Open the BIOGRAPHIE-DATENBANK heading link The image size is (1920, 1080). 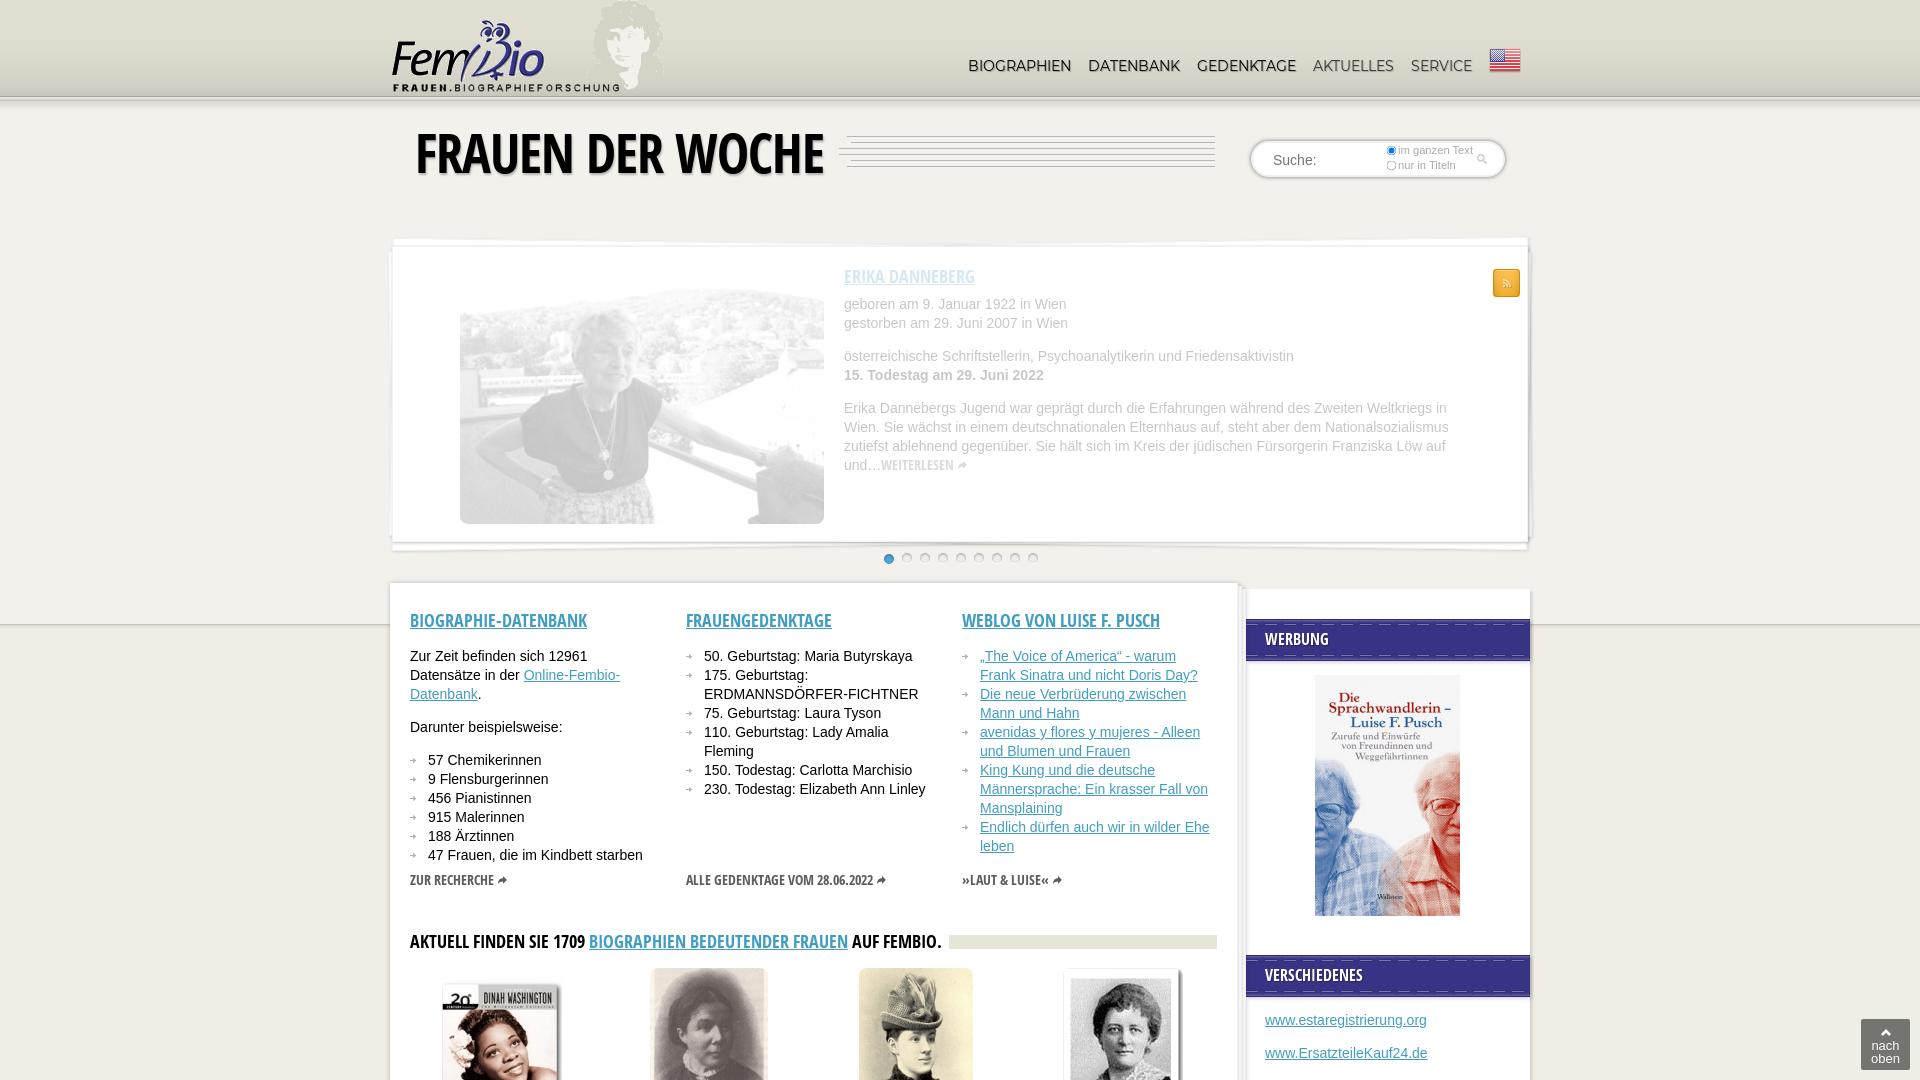tap(498, 621)
